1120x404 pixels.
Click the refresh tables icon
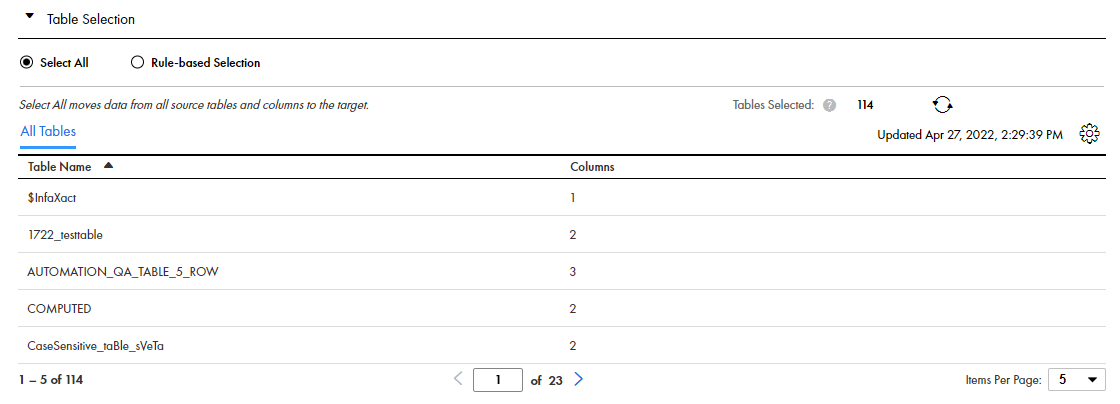click(943, 105)
